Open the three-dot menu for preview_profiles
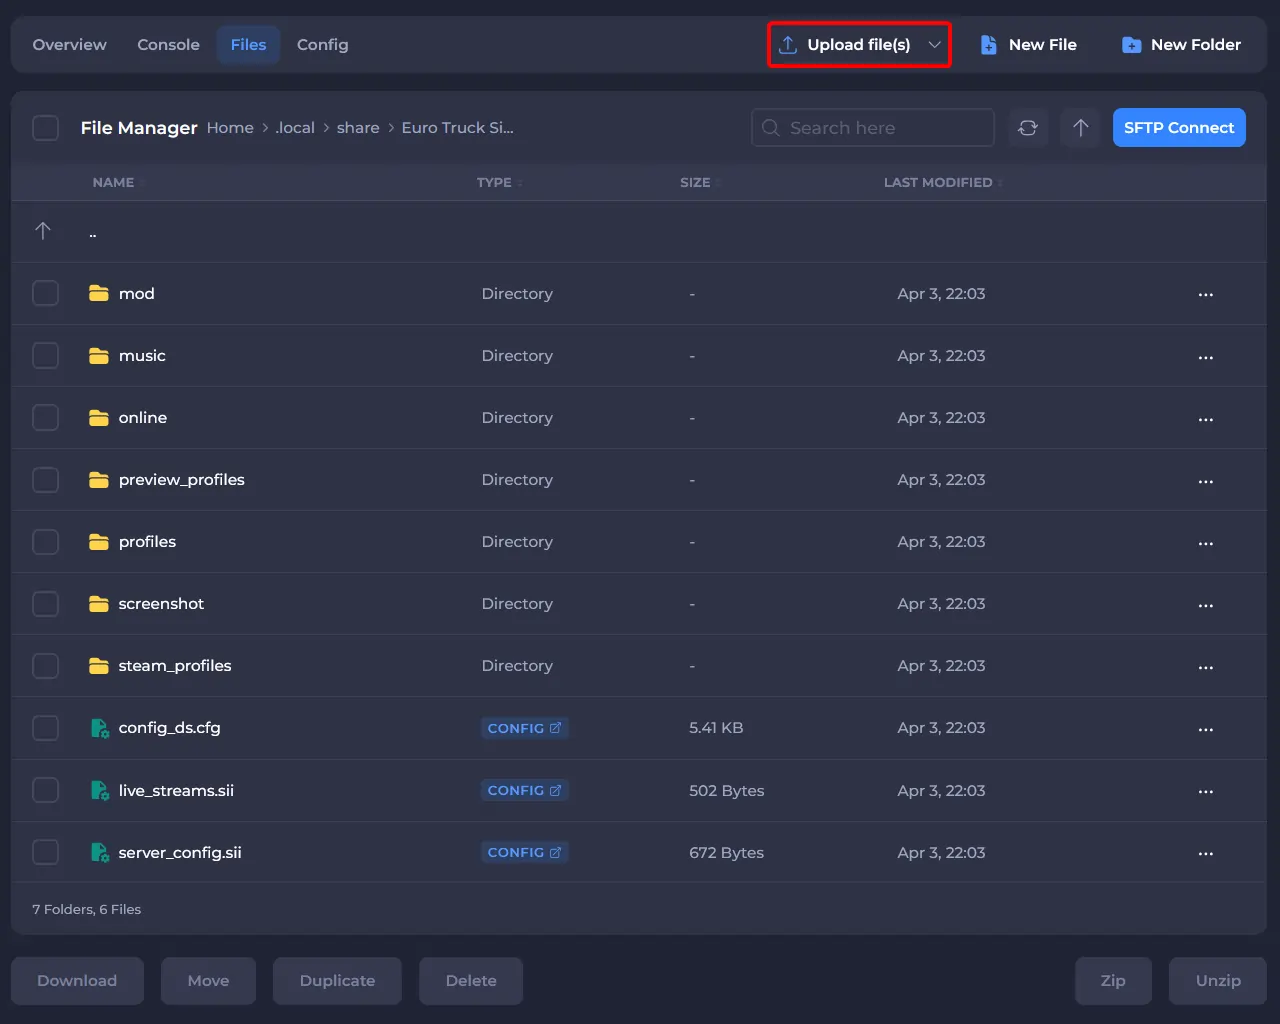Image resolution: width=1280 pixels, height=1024 pixels. pos(1206,481)
